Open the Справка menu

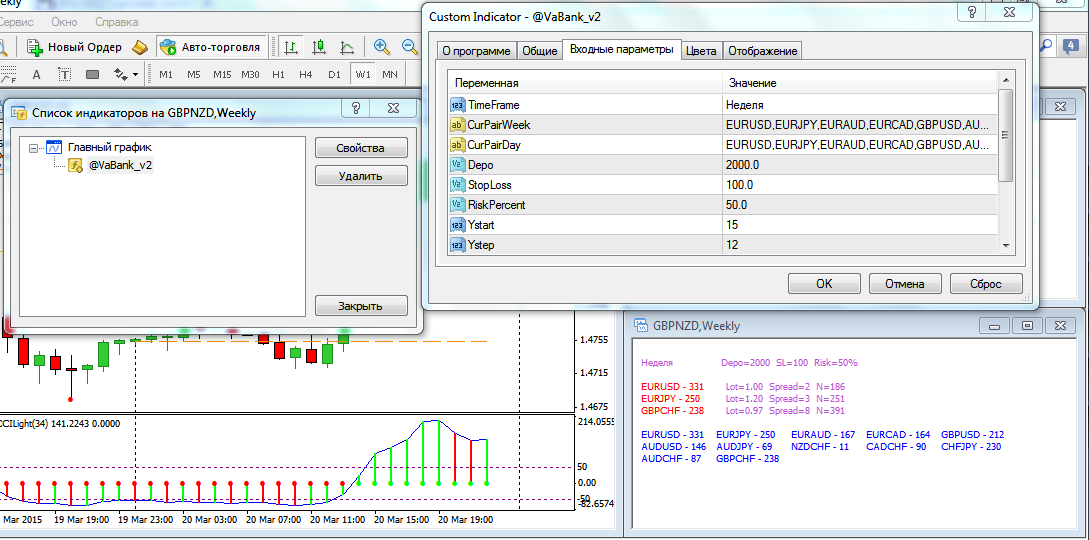[117, 22]
